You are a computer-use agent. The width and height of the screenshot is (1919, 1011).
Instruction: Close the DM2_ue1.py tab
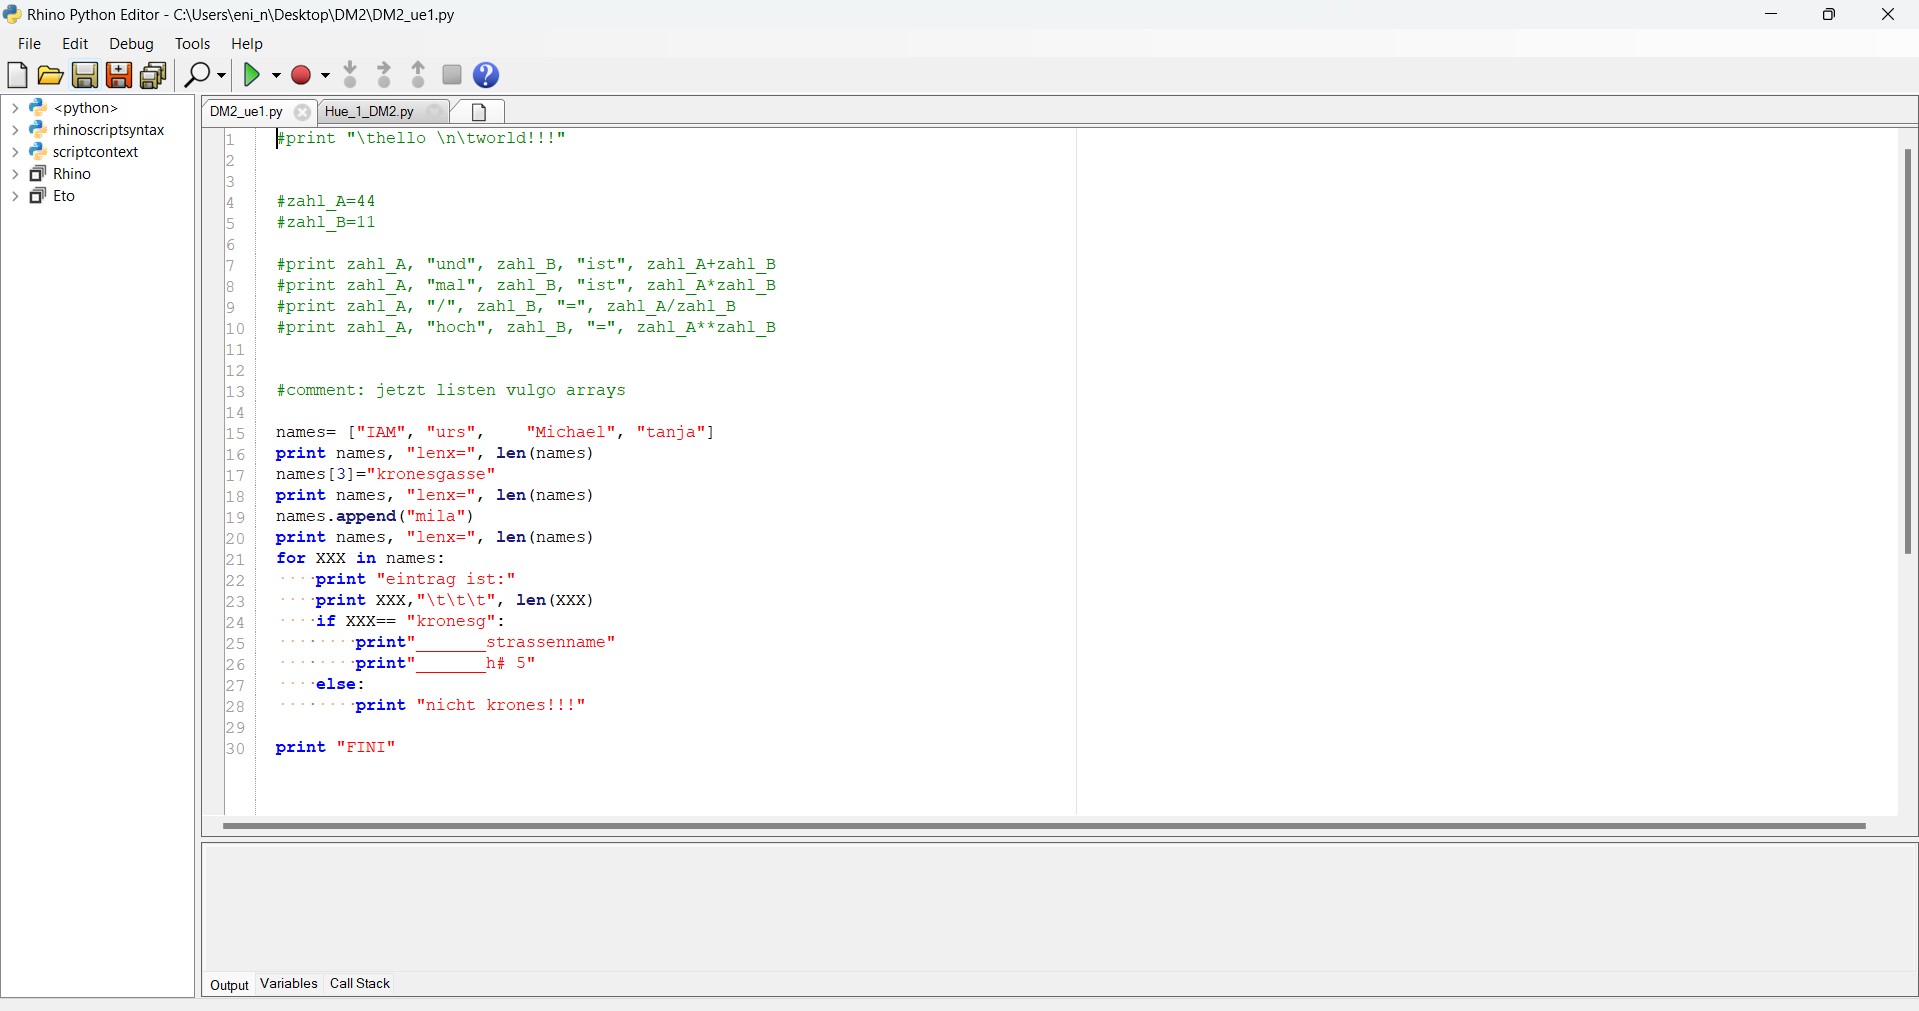tap(302, 112)
